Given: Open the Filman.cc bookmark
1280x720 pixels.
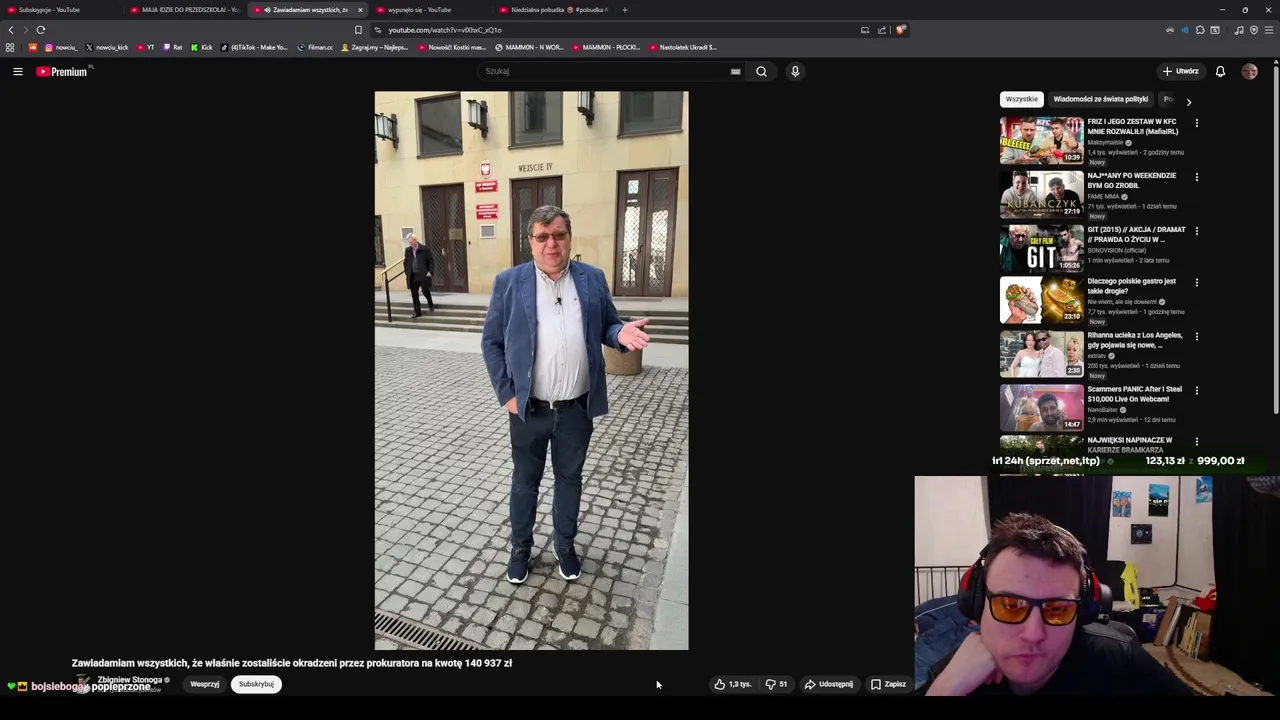Looking at the screenshot, I should [315, 47].
